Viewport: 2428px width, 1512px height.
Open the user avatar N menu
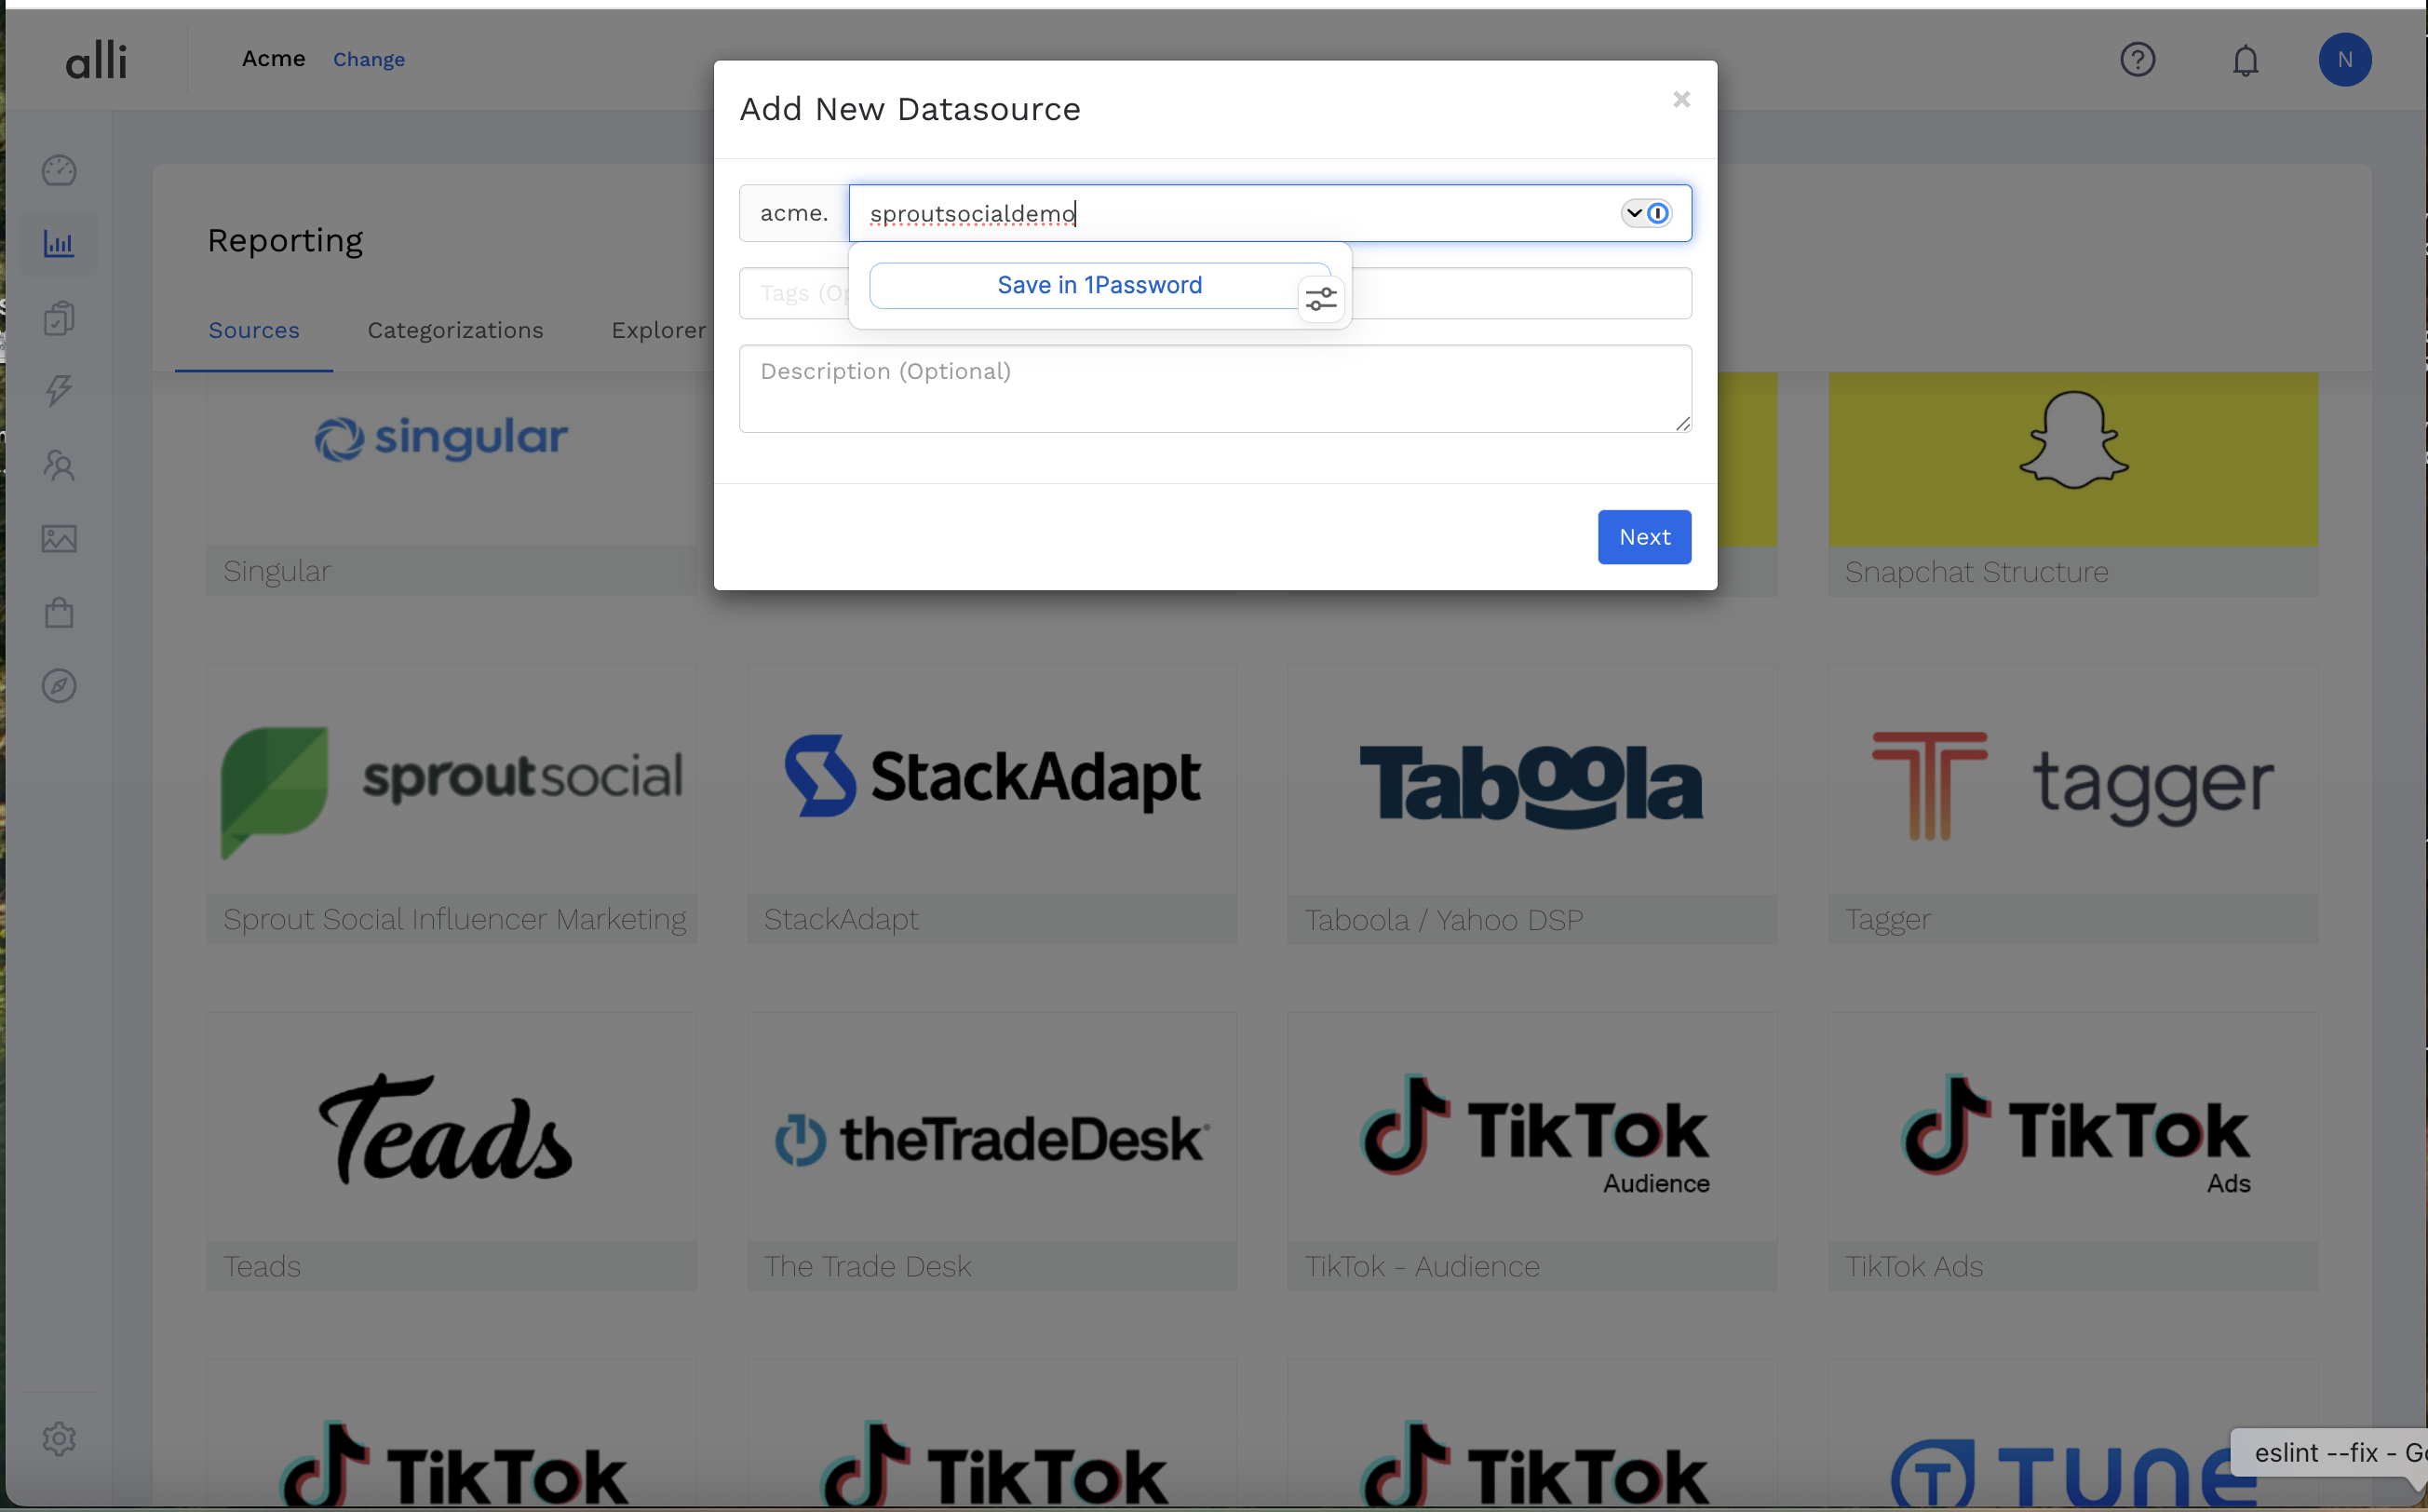point(2344,60)
